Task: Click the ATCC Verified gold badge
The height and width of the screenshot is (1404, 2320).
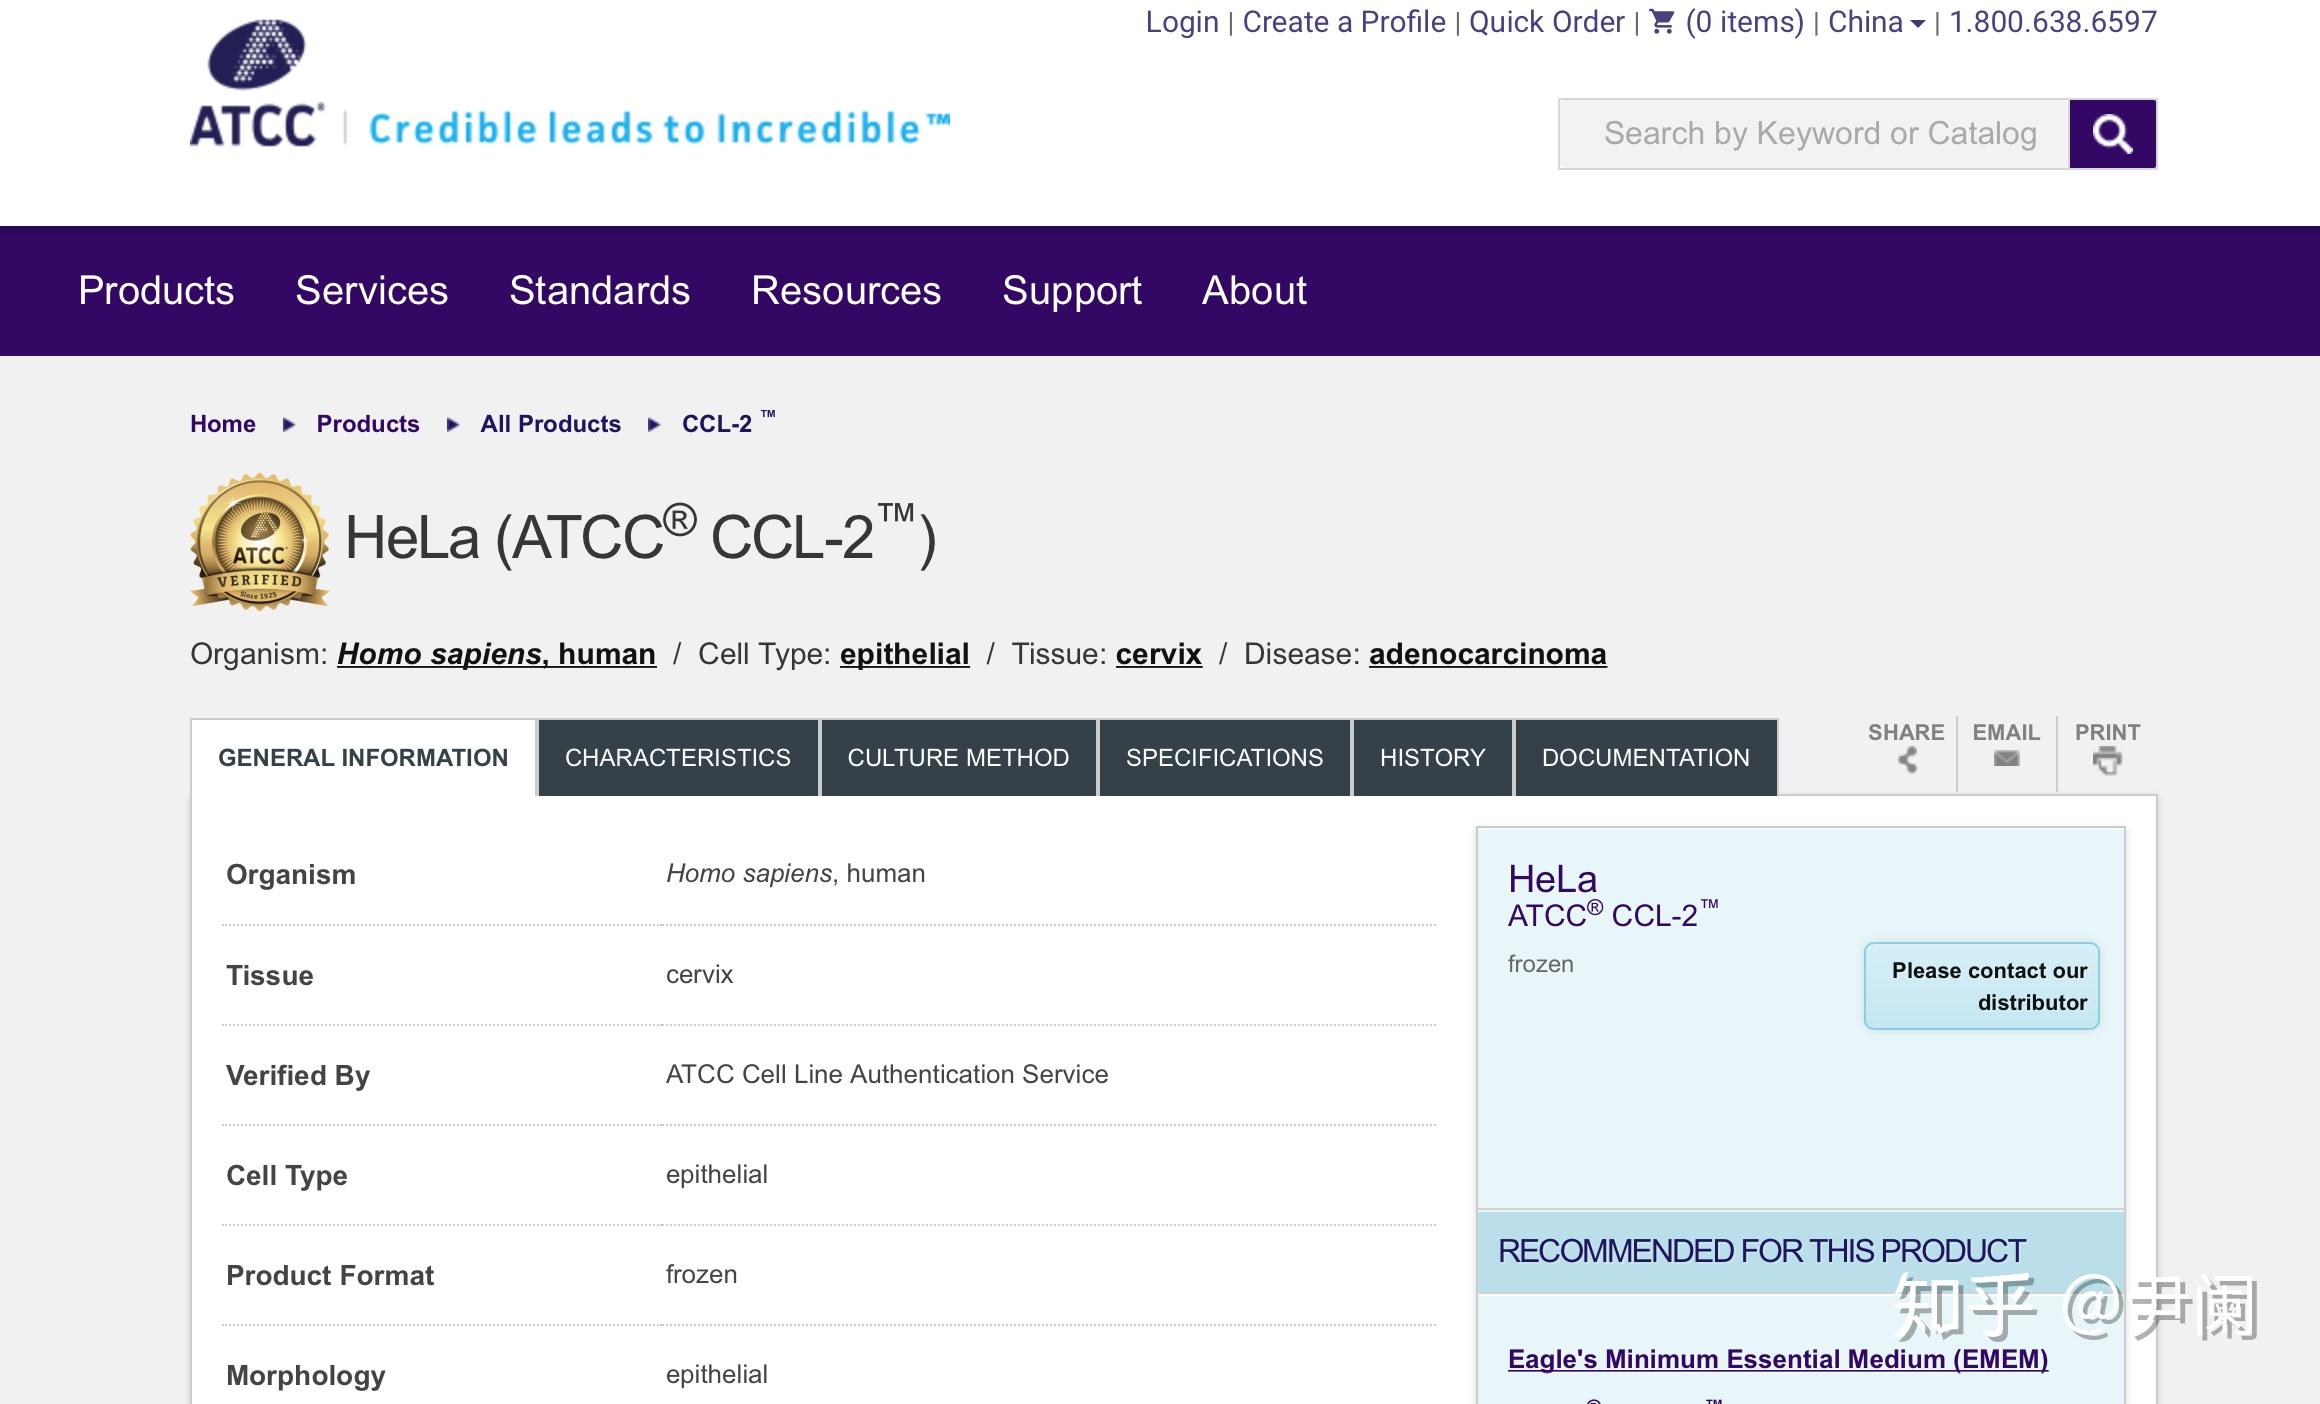Action: pyautogui.click(x=260, y=542)
